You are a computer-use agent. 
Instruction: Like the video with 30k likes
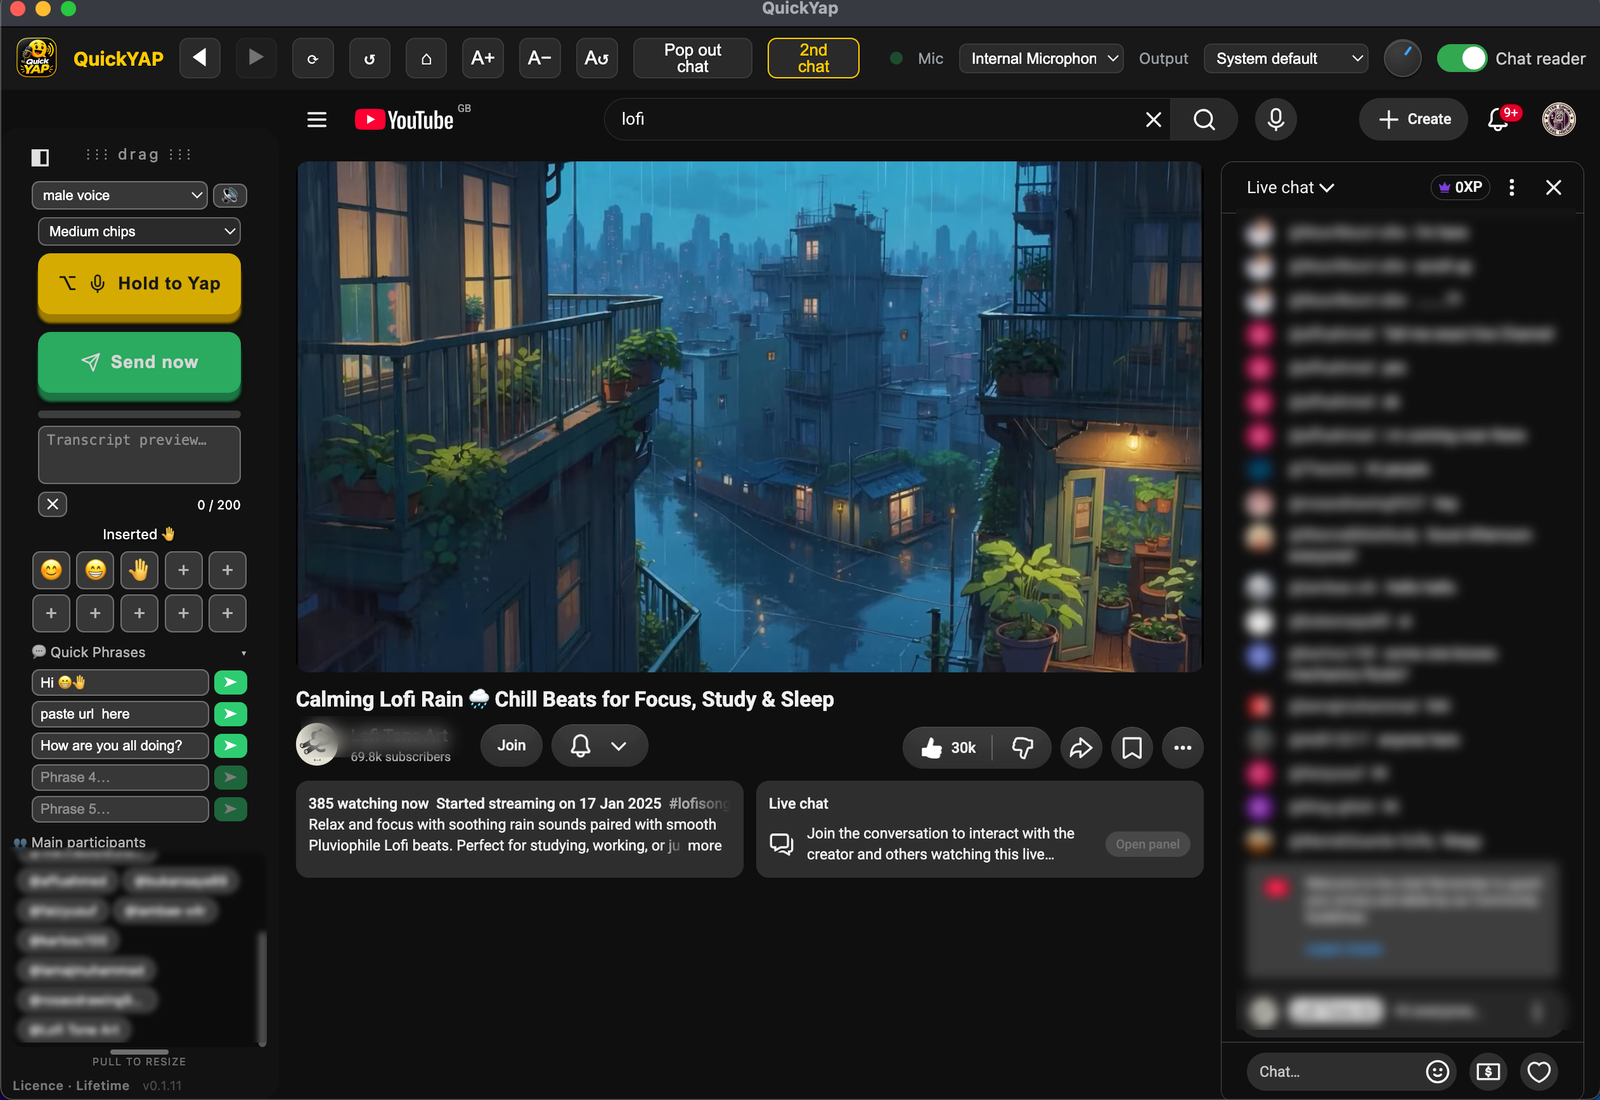click(947, 748)
